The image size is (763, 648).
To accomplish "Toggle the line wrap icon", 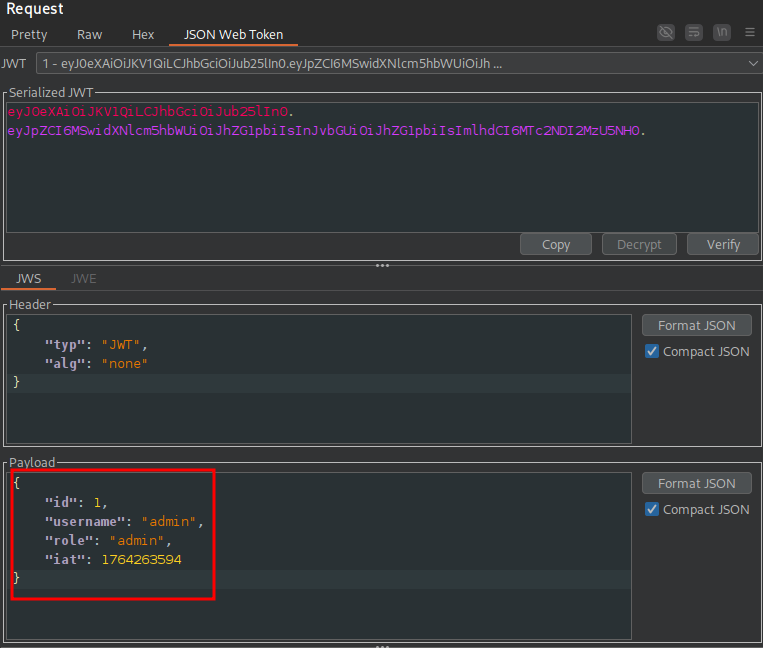I will [694, 33].
